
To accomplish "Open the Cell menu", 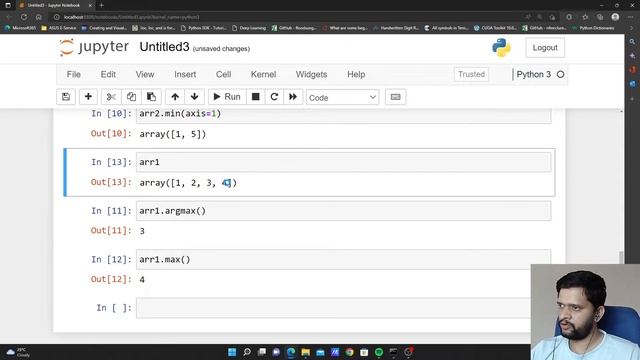I will pos(223,74).
